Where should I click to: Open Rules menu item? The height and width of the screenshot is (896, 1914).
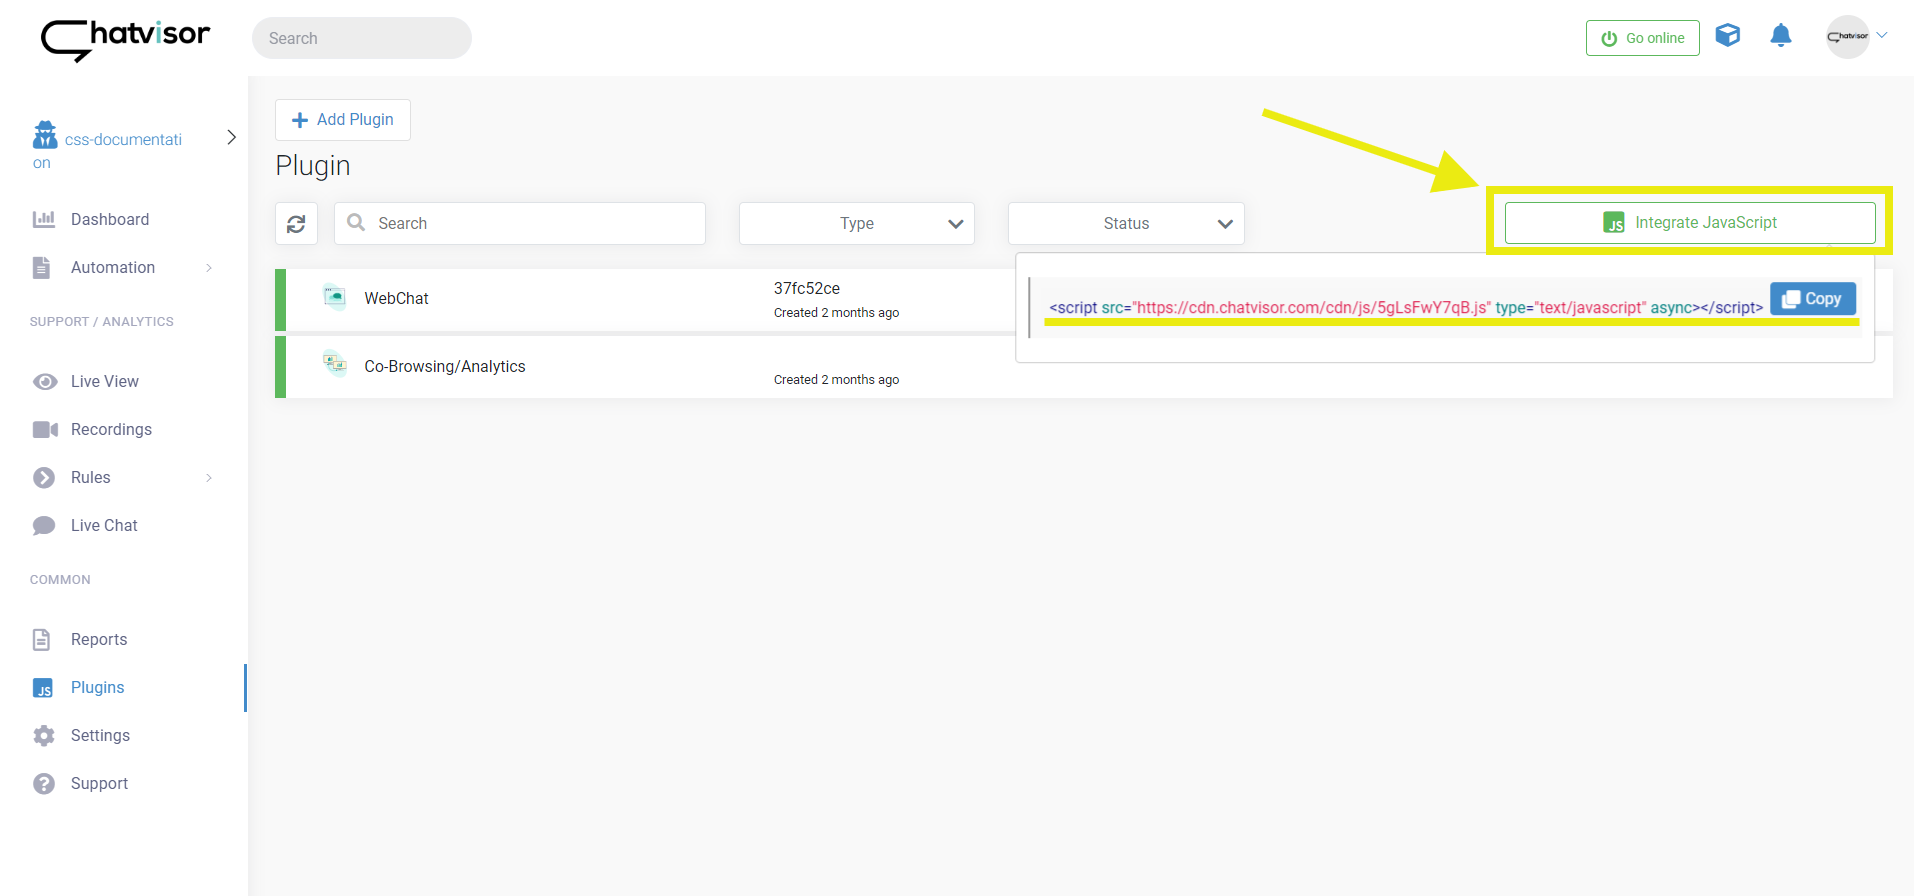click(91, 477)
